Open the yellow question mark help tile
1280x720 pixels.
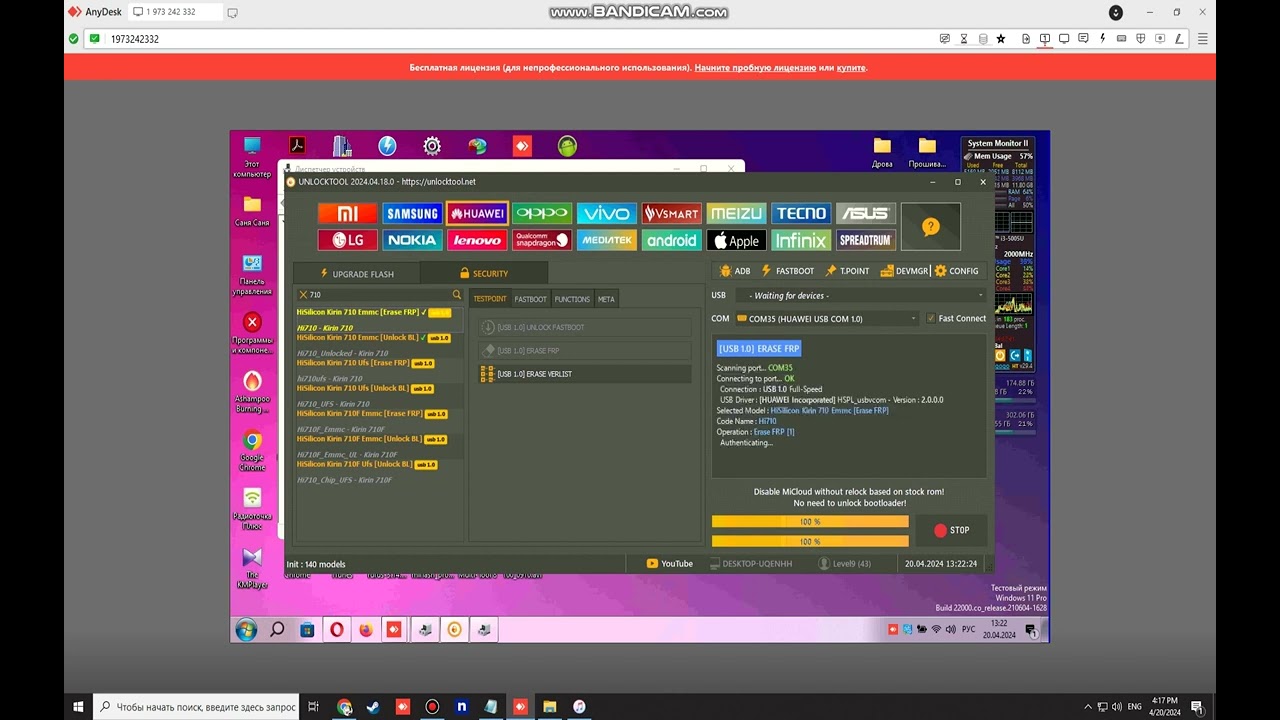931,227
